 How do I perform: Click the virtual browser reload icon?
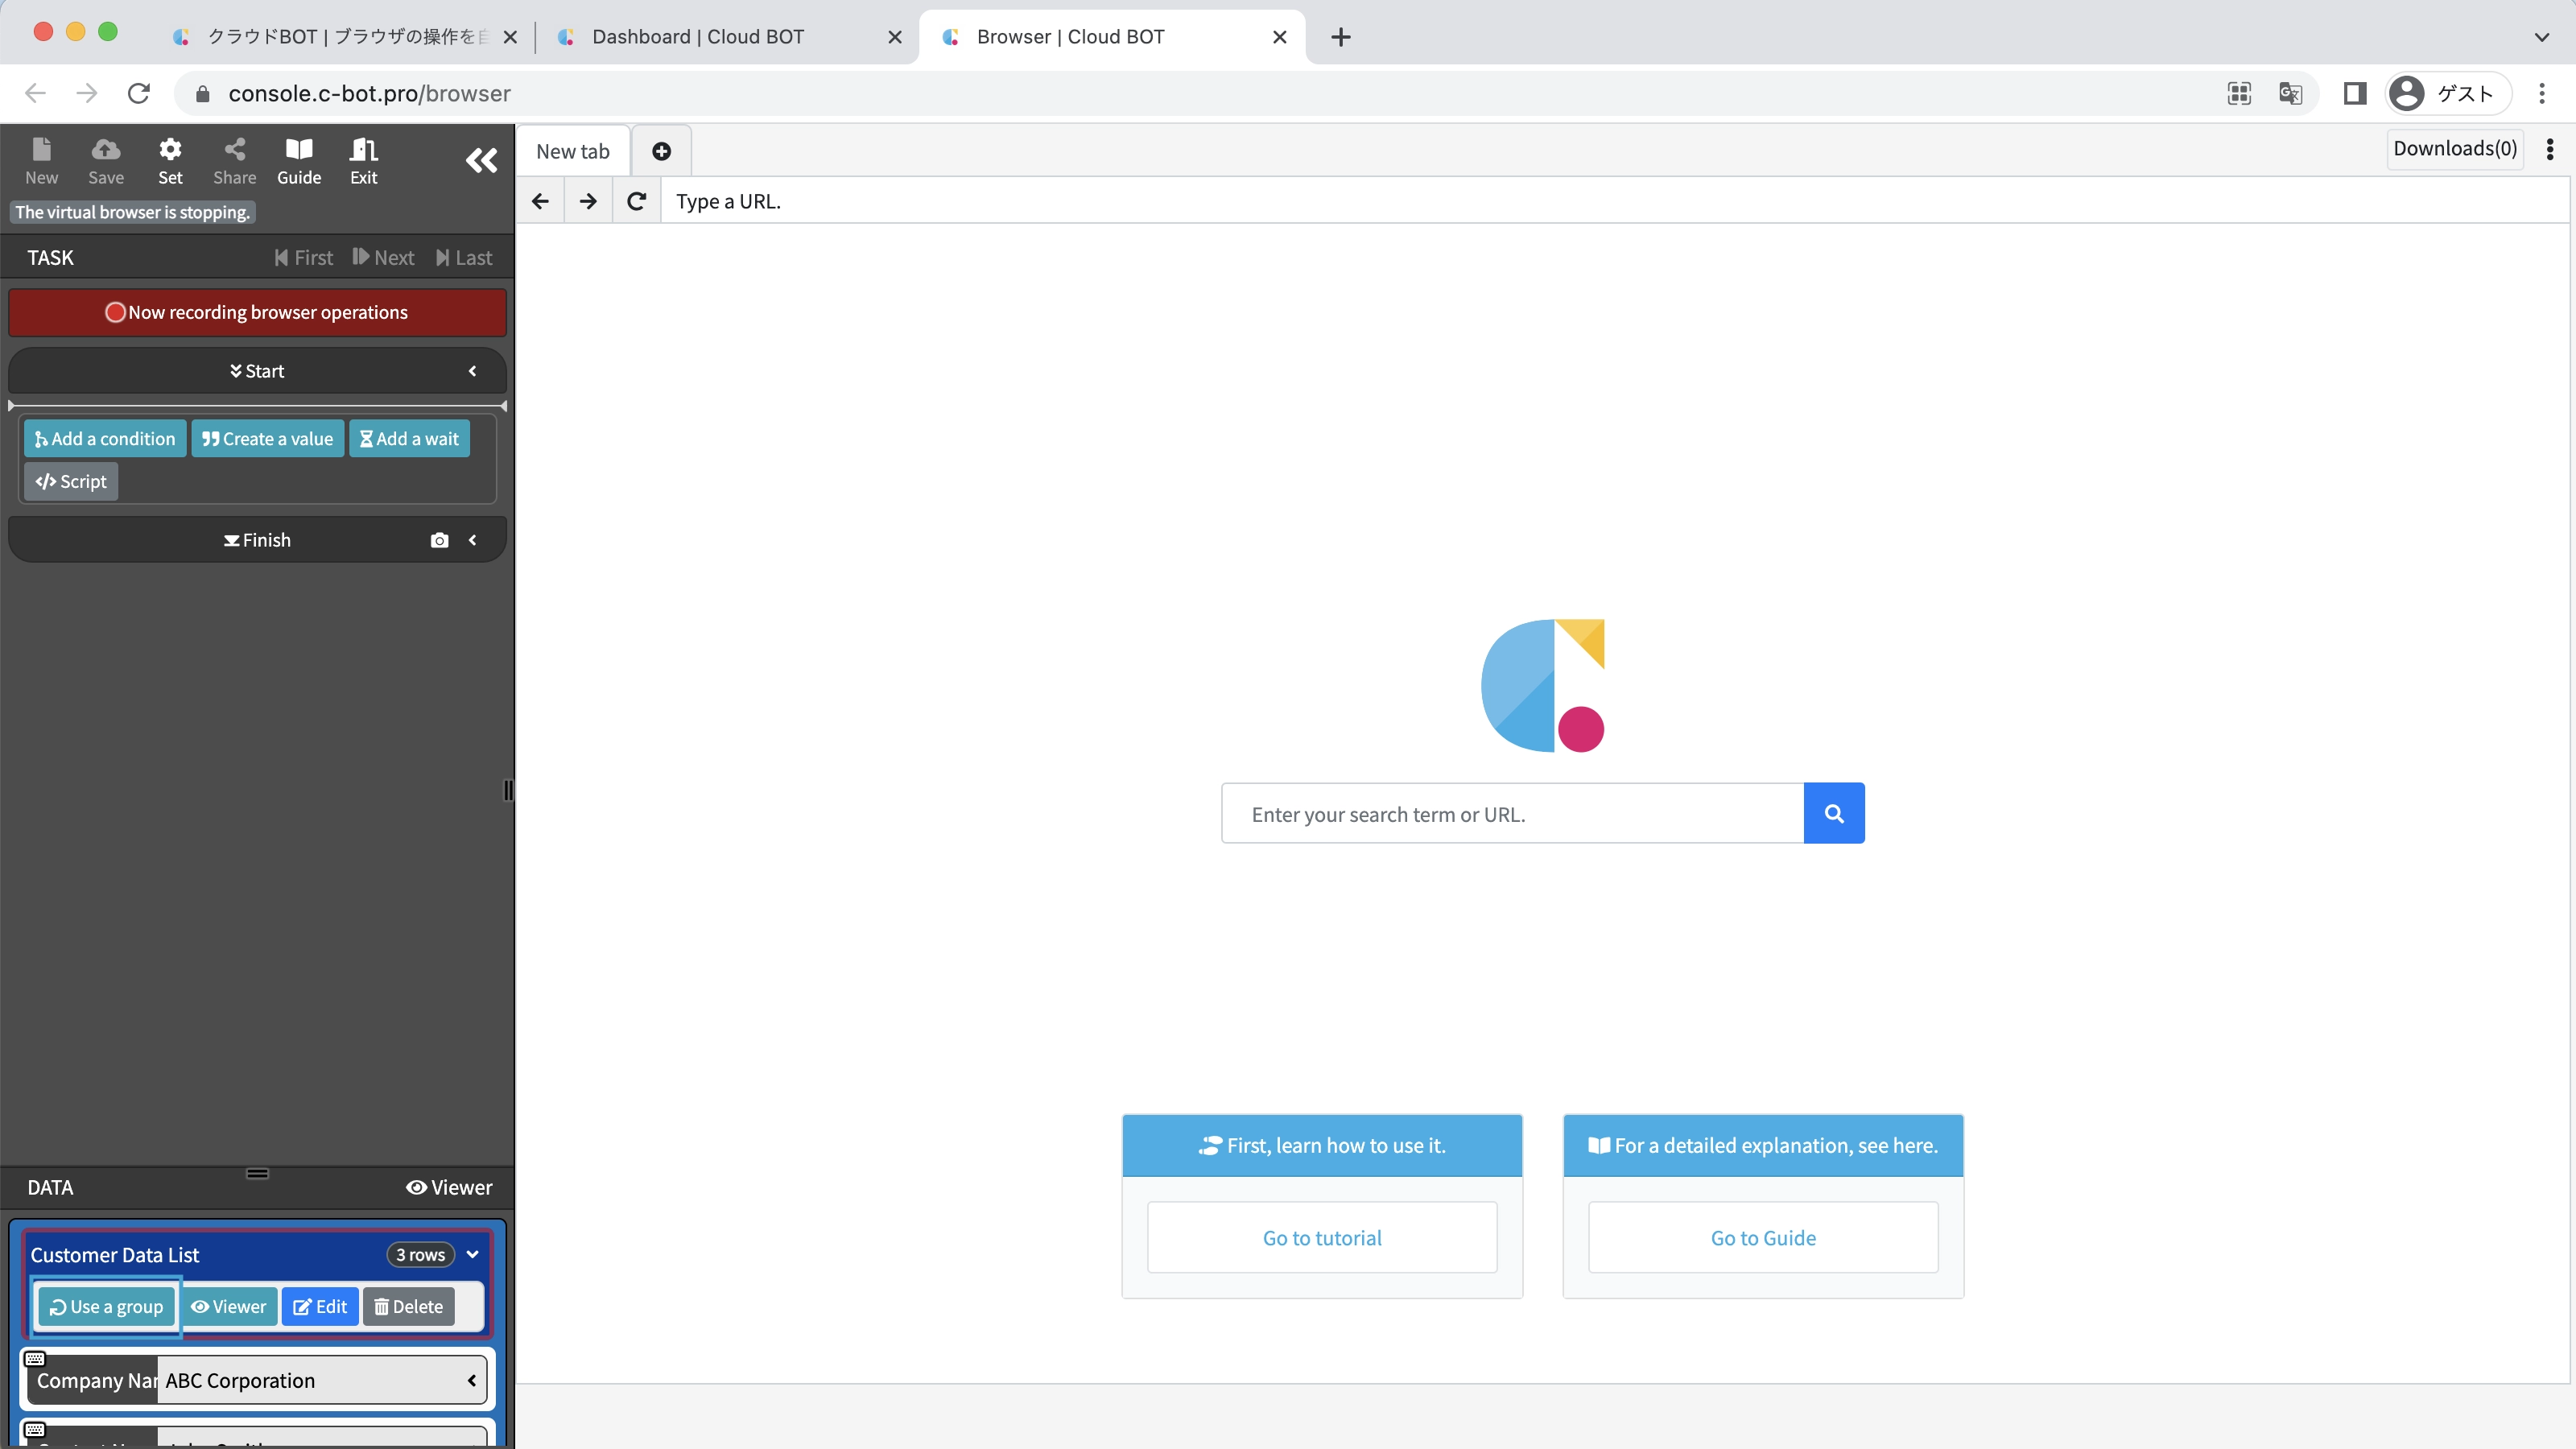tap(636, 201)
